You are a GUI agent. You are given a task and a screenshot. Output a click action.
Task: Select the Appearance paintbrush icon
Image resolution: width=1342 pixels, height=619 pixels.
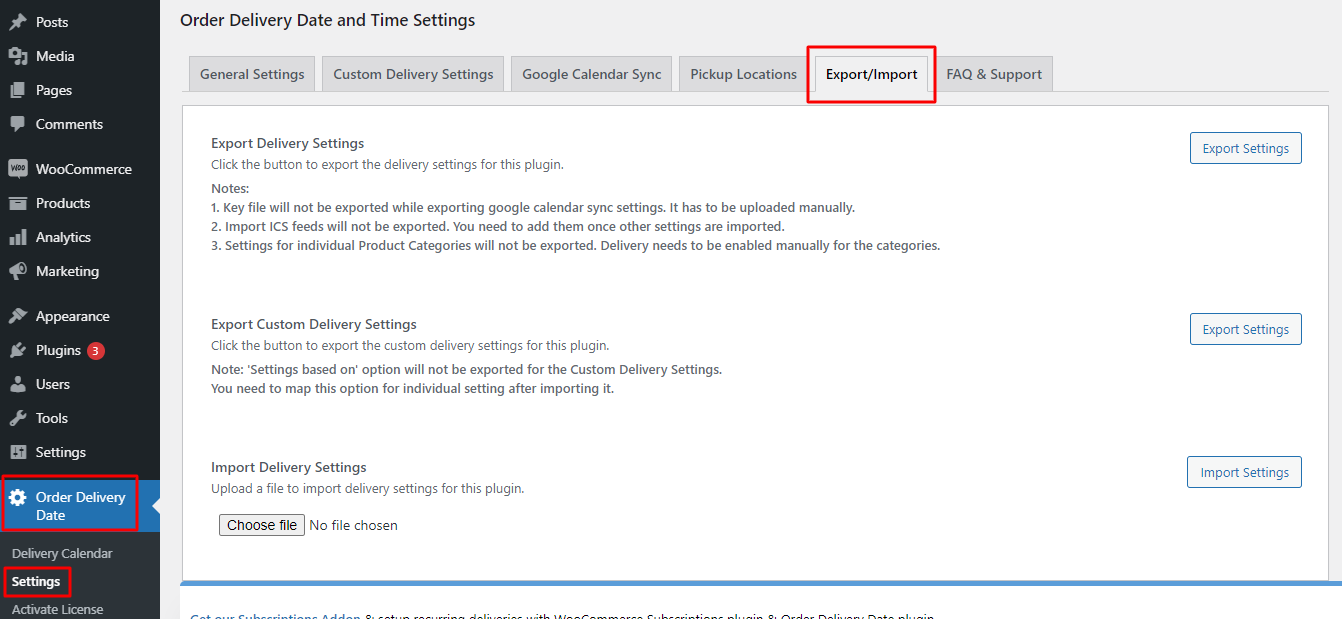[x=22, y=315]
